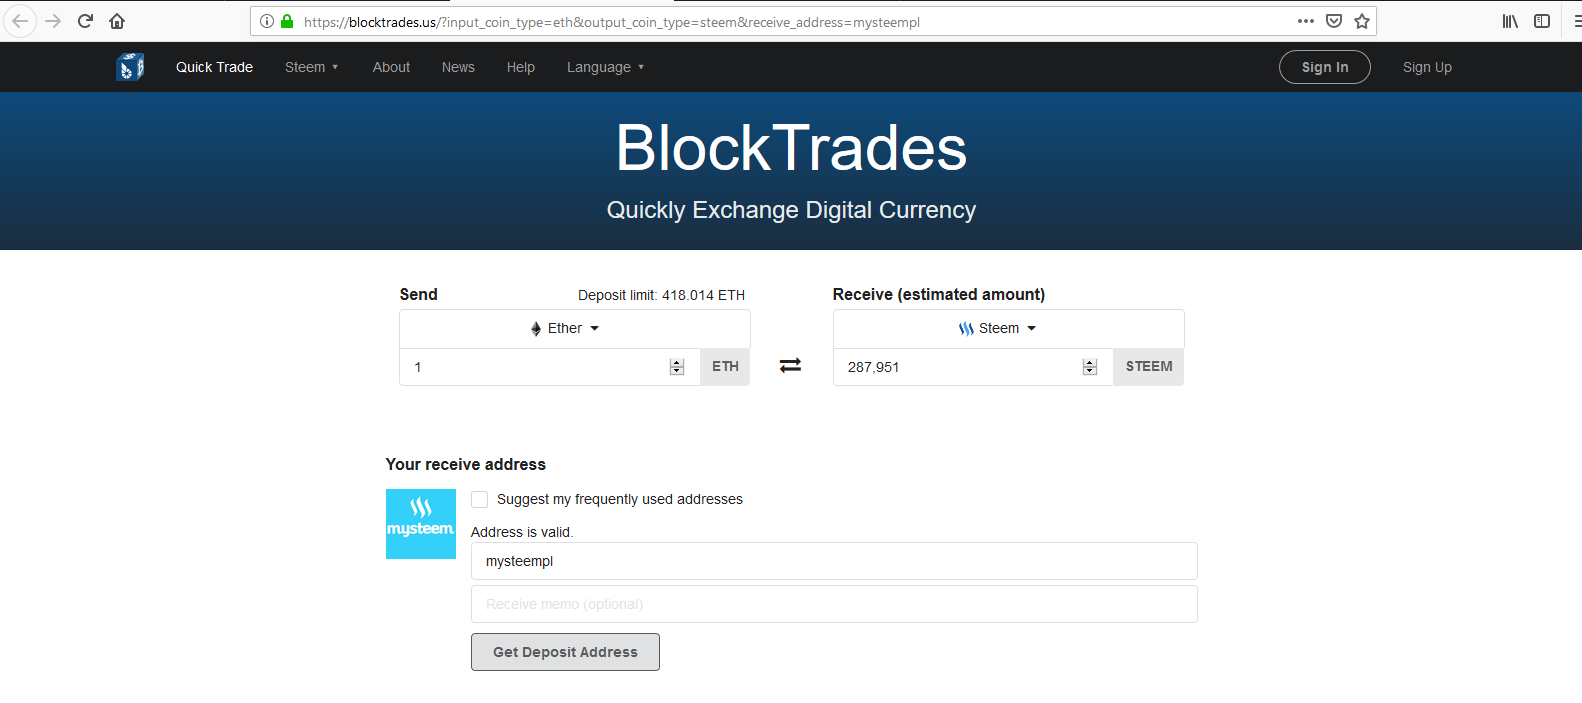Click the BlockTrades cube logo
This screenshot has height=703, width=1582.
[130, 67]
